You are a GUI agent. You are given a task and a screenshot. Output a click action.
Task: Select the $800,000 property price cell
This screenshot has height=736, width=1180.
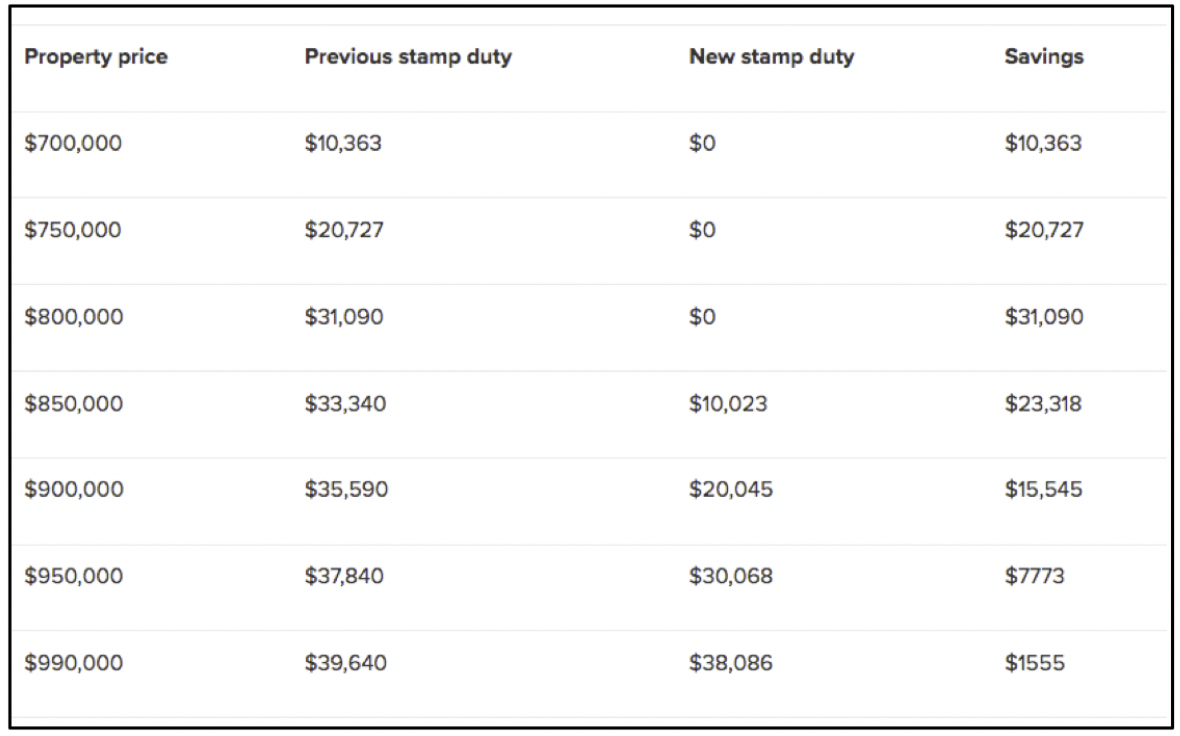(x=74, y=317)
